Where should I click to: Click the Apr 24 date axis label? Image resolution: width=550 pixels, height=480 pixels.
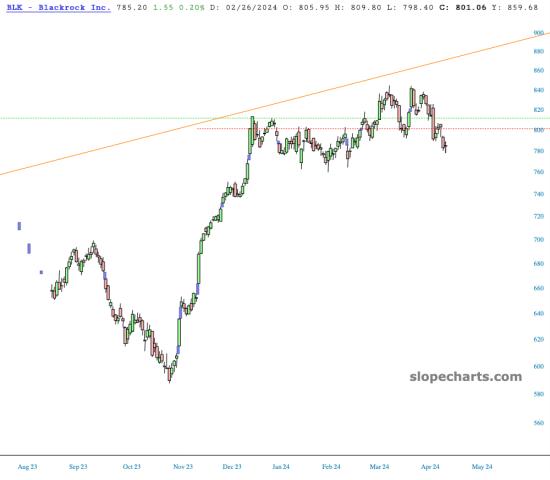pos(430,467)
